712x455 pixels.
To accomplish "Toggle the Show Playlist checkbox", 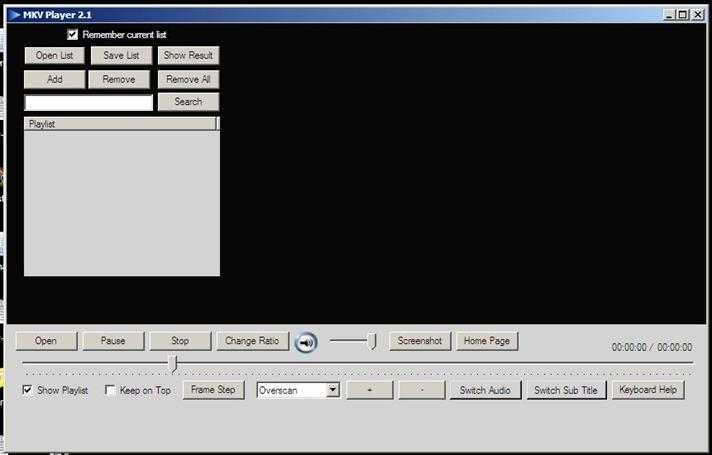I will pyautogui.click(x=27, y=390).
